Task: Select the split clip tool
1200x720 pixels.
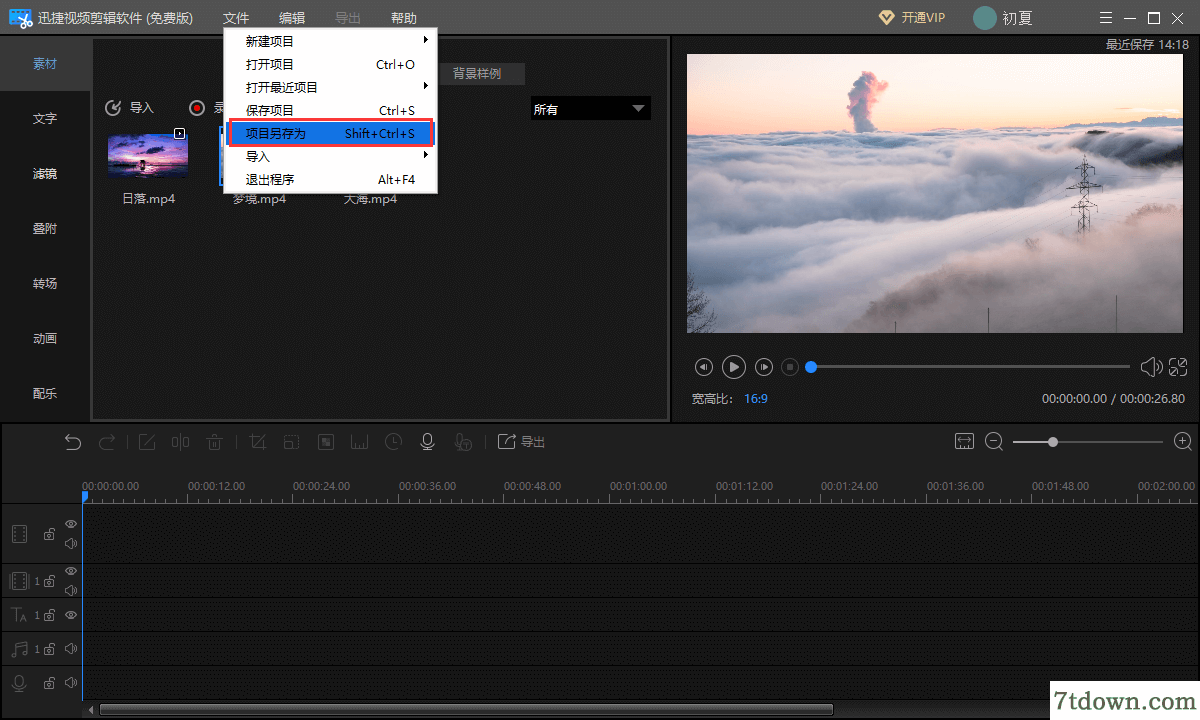Action: (x=180, y=442)
